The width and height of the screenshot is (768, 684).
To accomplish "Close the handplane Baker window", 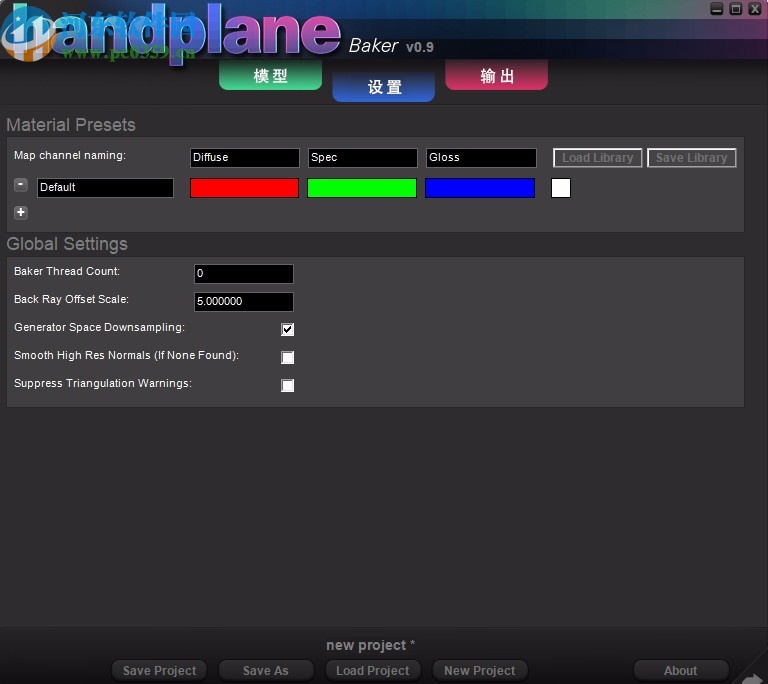I will point(755,9).
